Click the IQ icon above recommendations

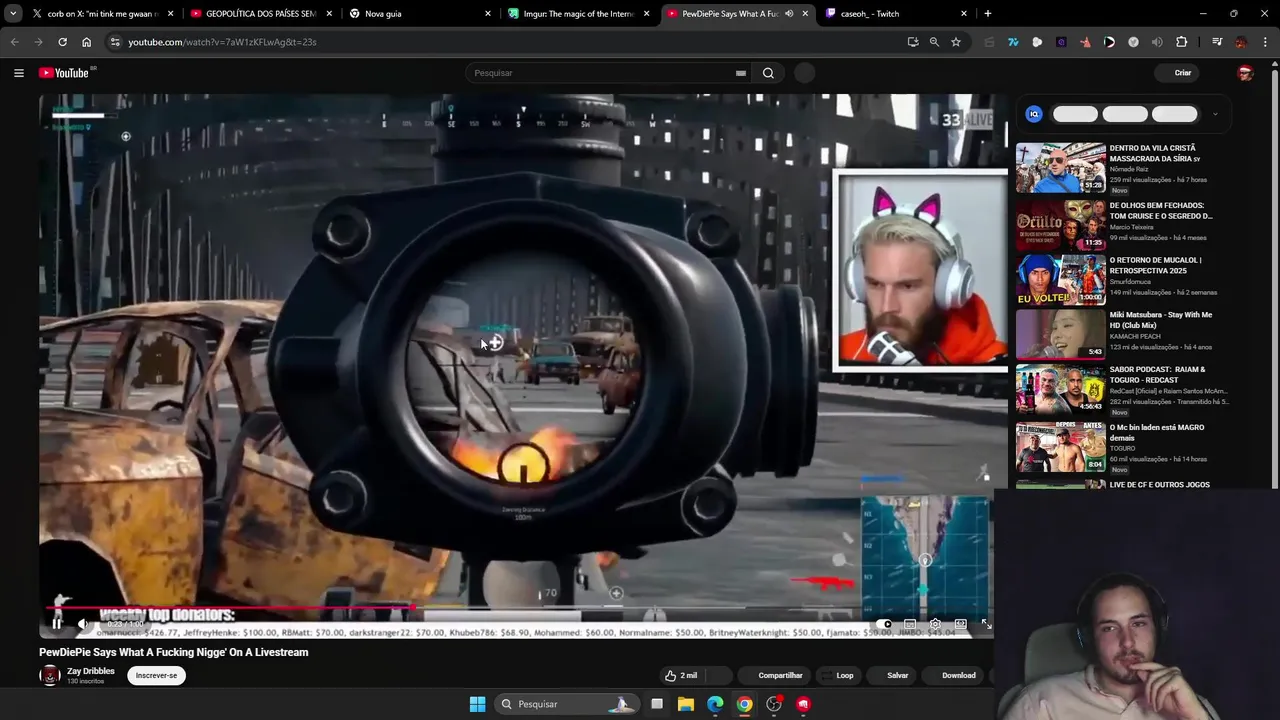click(1034, 114)
